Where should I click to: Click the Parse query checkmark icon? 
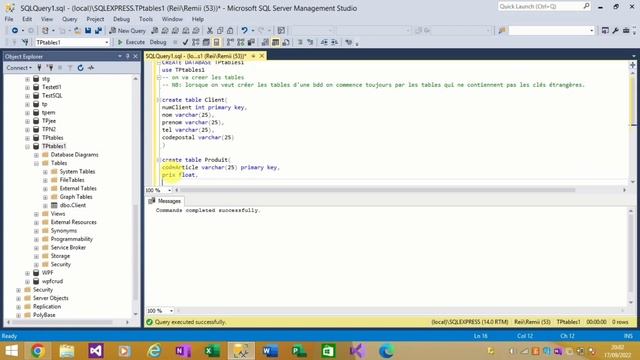(x=185, y=42)
